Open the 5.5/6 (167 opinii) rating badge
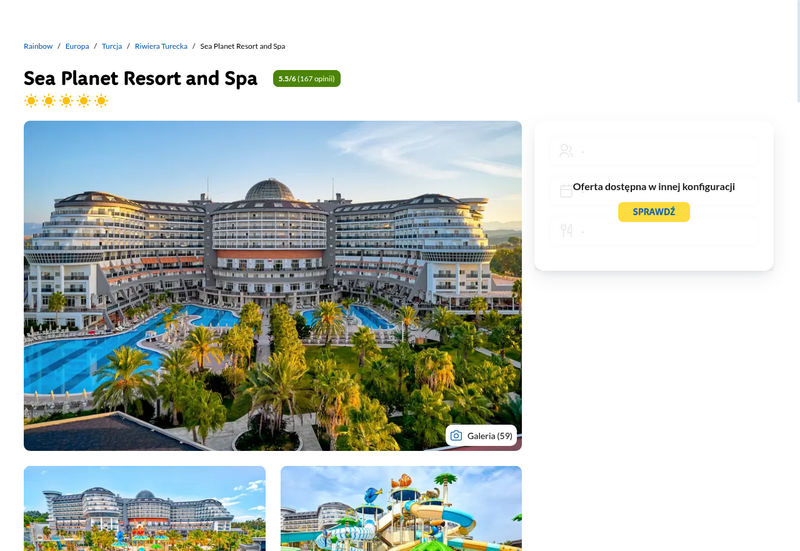800x551 pixels. click(307, 79)
